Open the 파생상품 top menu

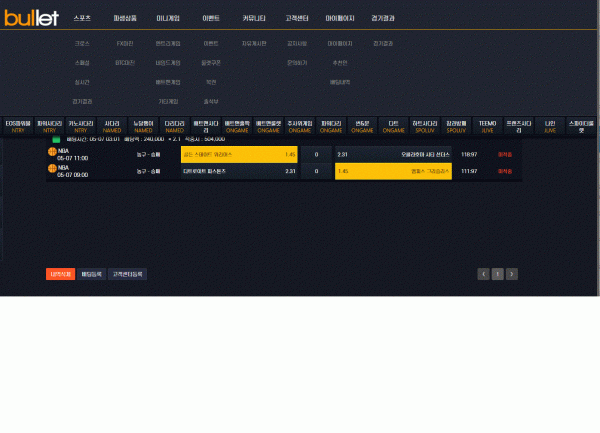pyautogui.click(x=125, y=18)
